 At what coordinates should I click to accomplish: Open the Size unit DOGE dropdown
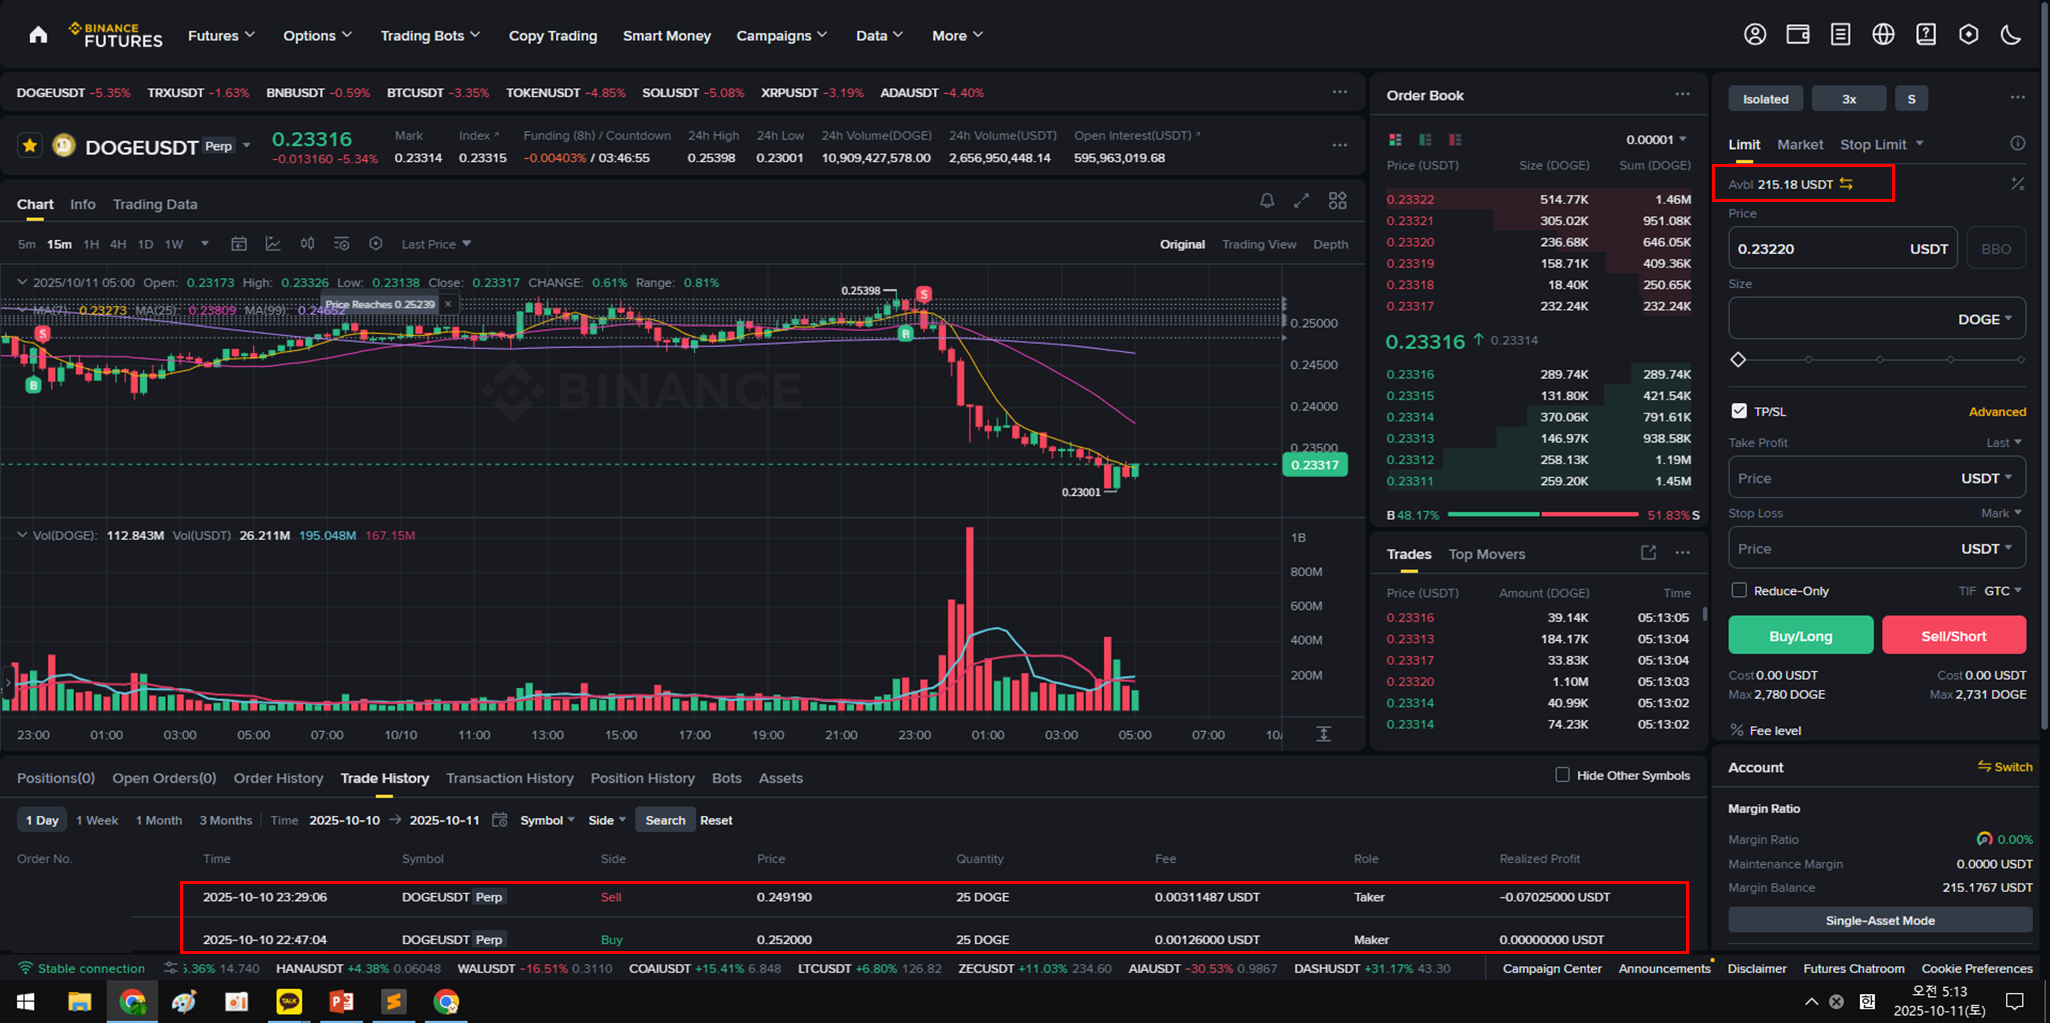tap(1985, 319)
